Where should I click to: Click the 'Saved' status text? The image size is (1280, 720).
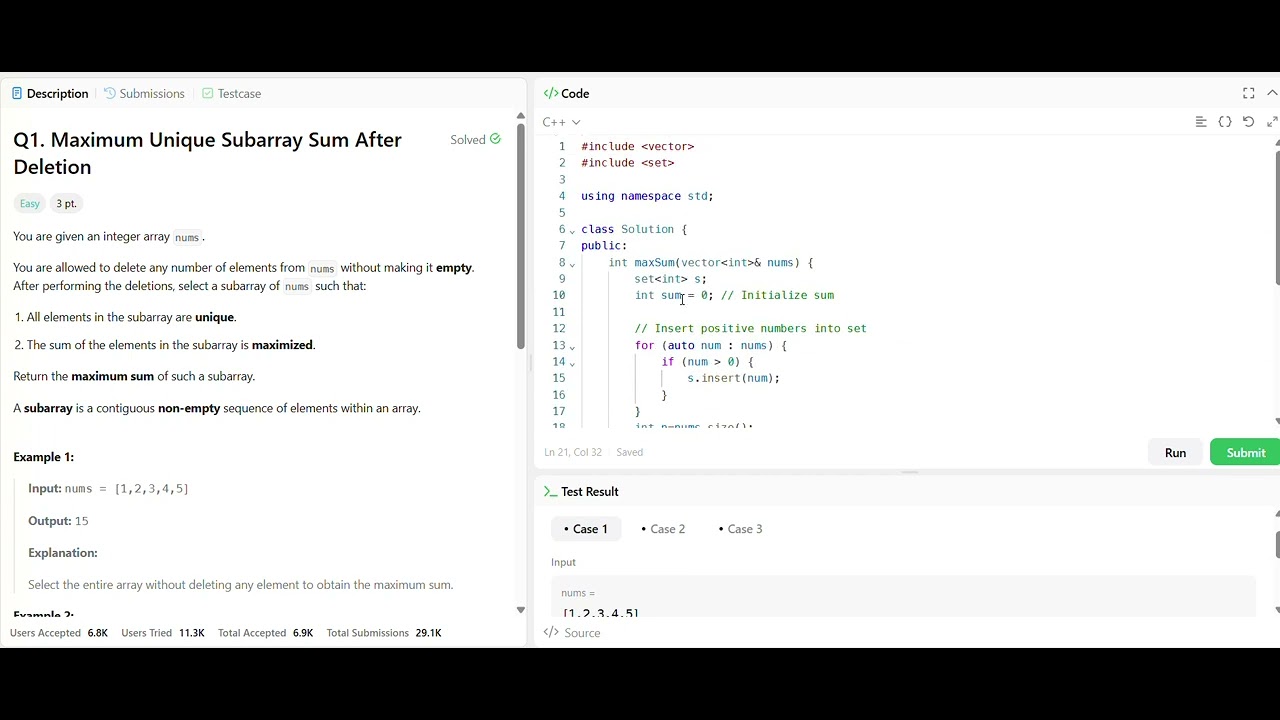[630, 452]
